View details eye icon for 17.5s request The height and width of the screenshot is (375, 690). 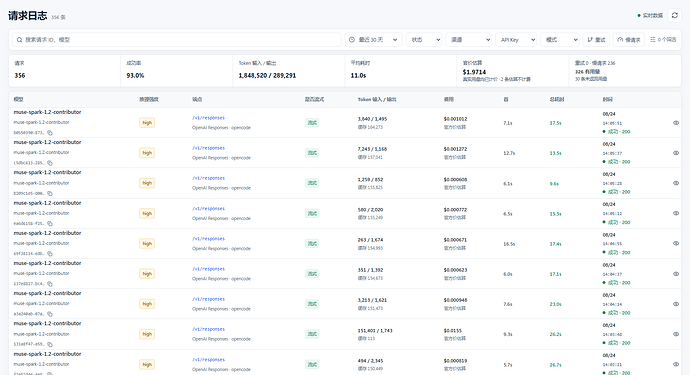(x=676, y=123)
